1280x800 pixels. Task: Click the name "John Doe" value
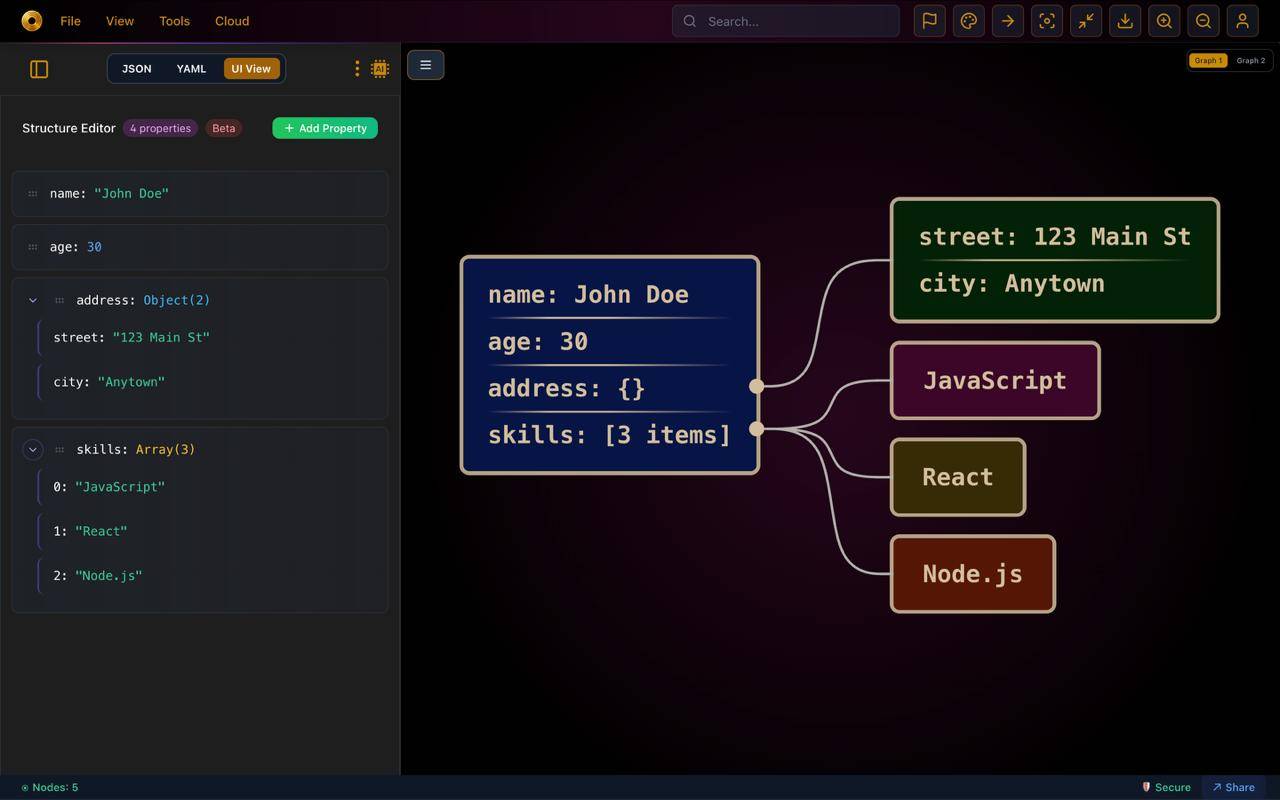coord(131,194)
